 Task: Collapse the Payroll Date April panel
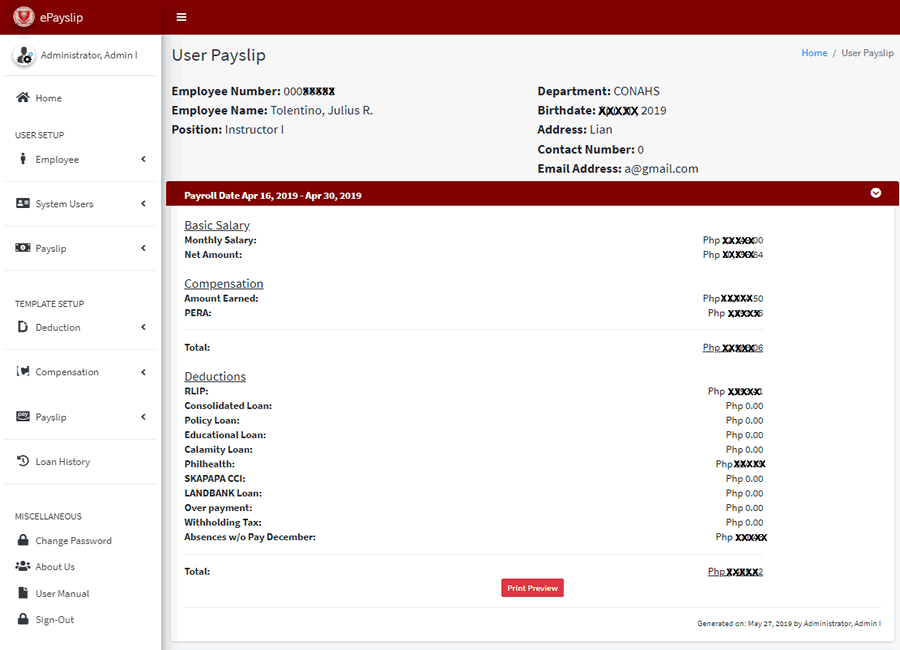point(875,192)
